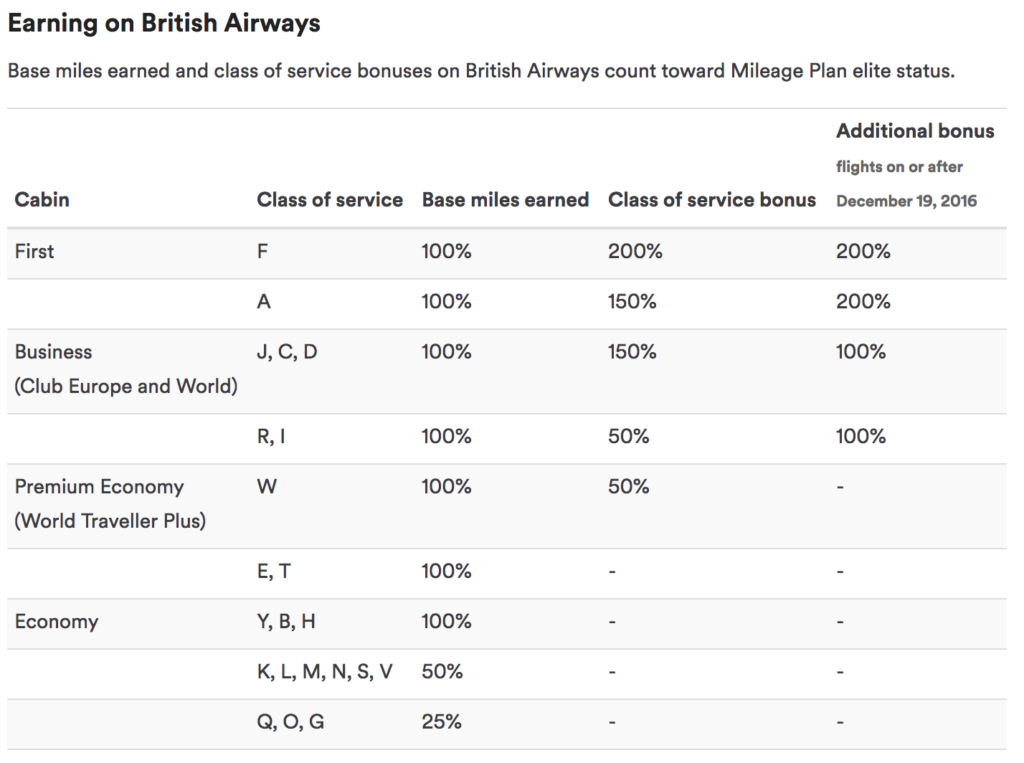
Task: Select the "Class of service" column header
Action: (x=329, y=199)
